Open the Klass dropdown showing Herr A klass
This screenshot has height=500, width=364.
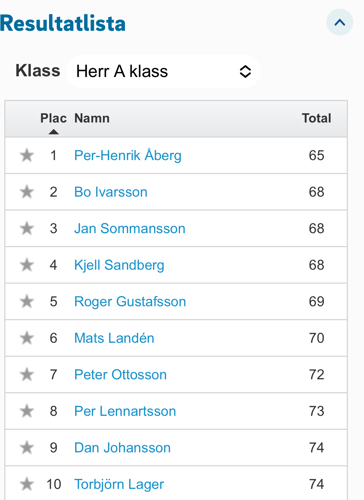pyautogui.click(x=163, y=71)
